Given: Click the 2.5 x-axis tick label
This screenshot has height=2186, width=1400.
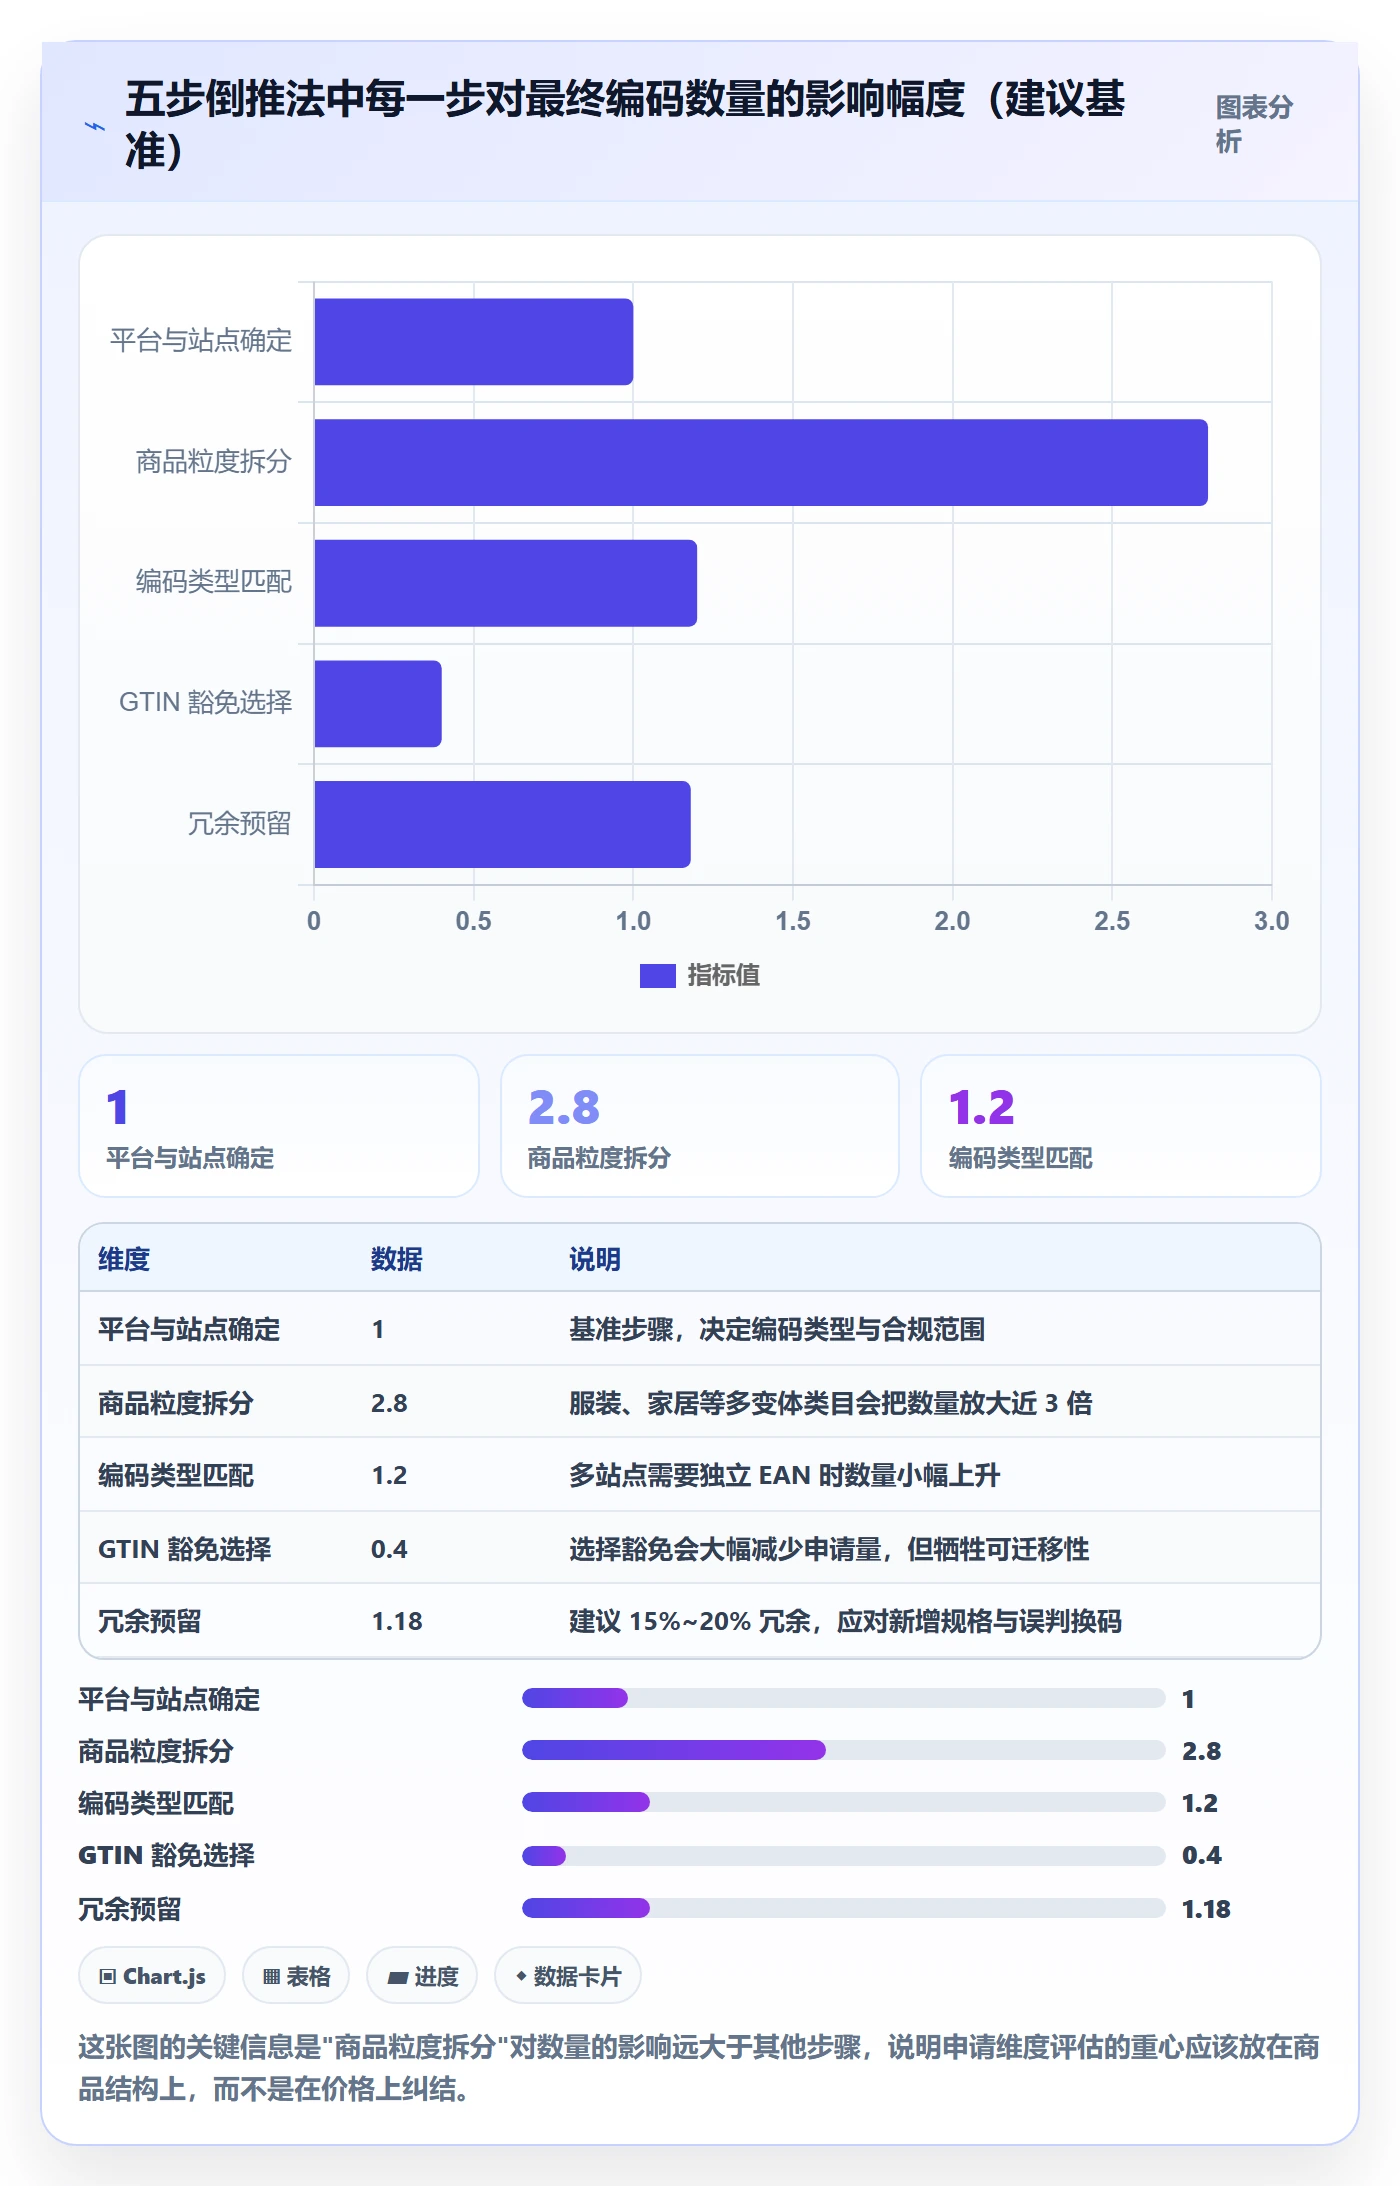Looking at the screenshot, I should (x=1112, y=921).
